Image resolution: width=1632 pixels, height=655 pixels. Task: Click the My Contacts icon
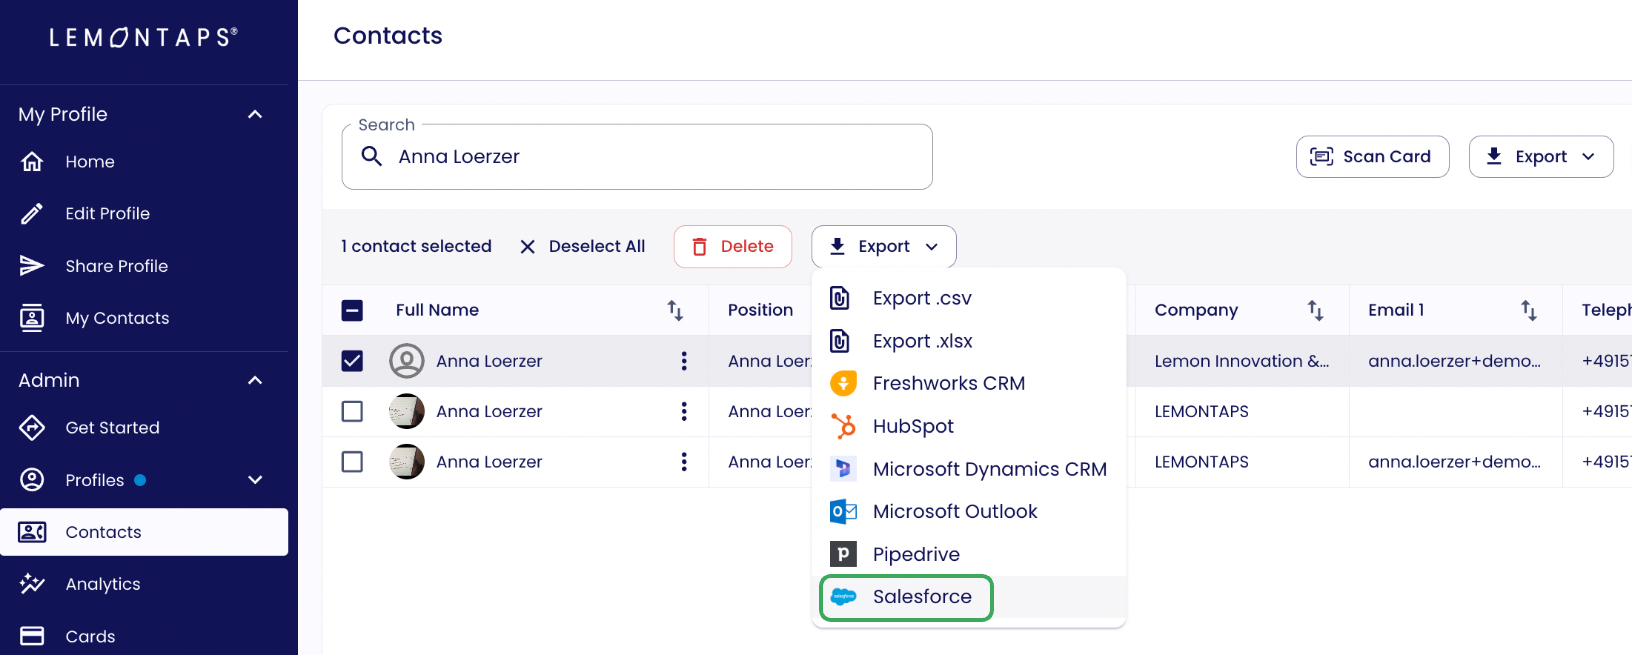click(32, 317)
